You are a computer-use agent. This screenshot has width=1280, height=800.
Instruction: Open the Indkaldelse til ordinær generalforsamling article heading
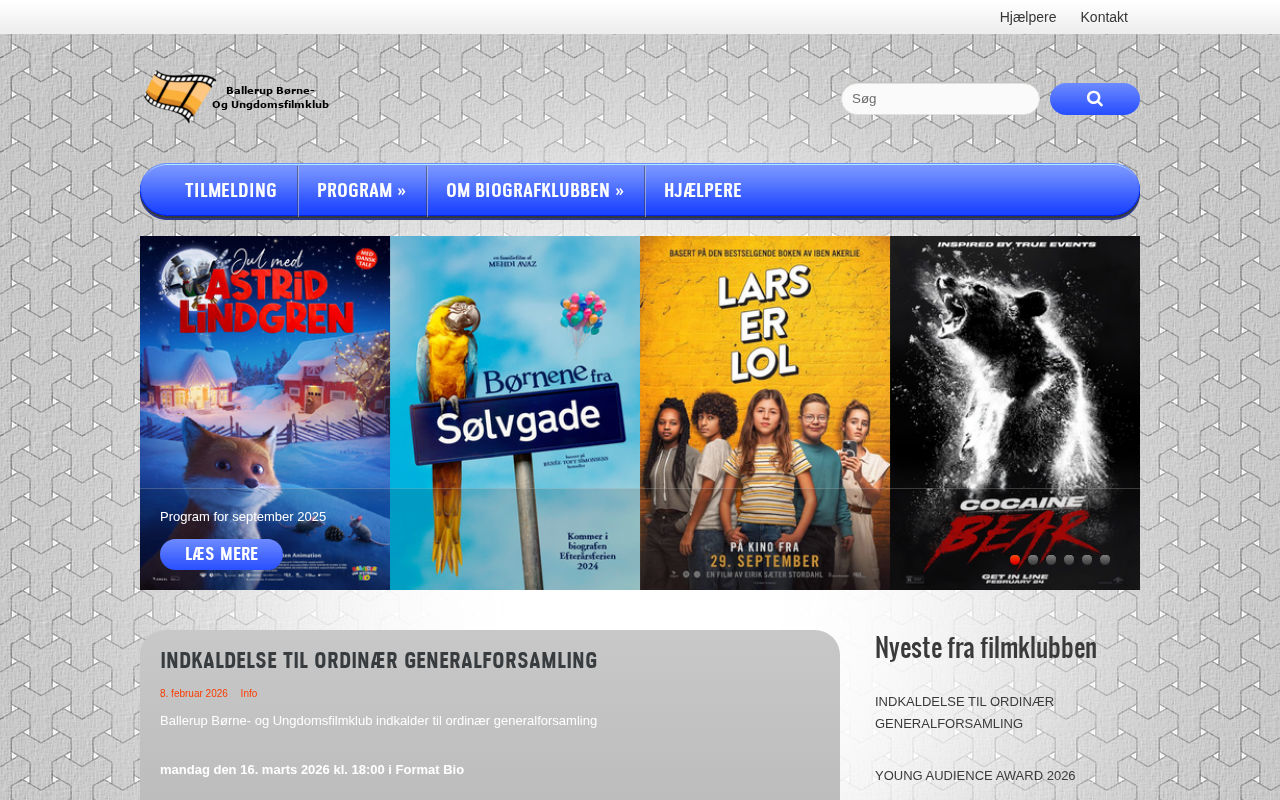pos(379,661)
